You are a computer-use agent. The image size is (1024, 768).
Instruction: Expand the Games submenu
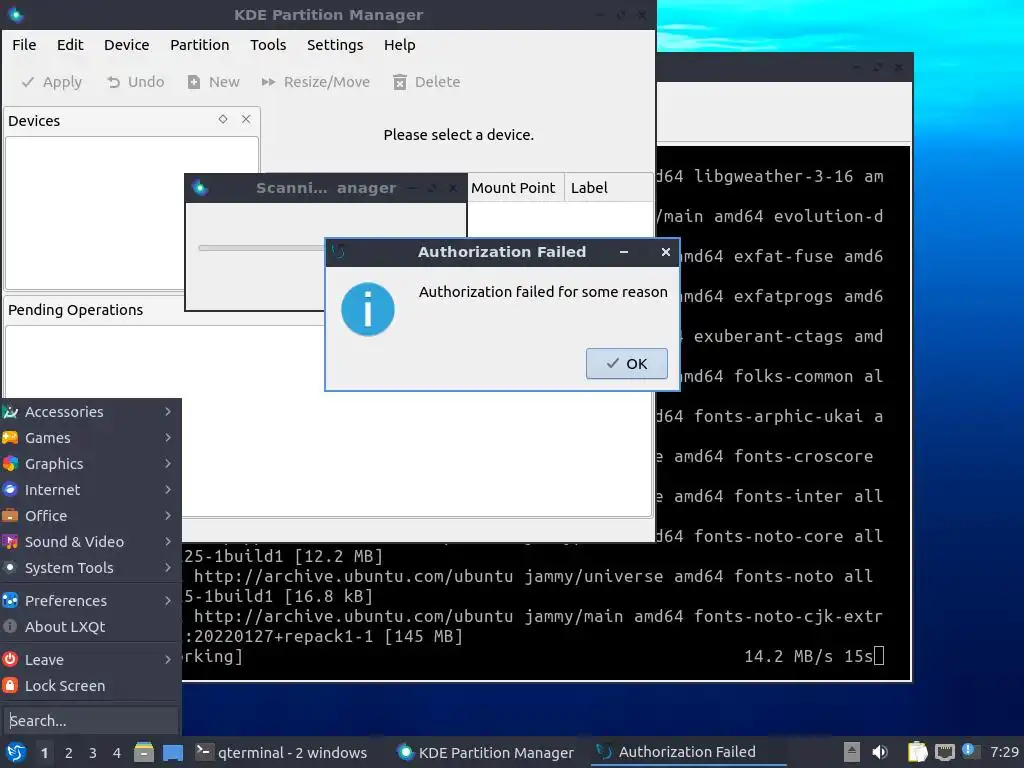[91, 438]
